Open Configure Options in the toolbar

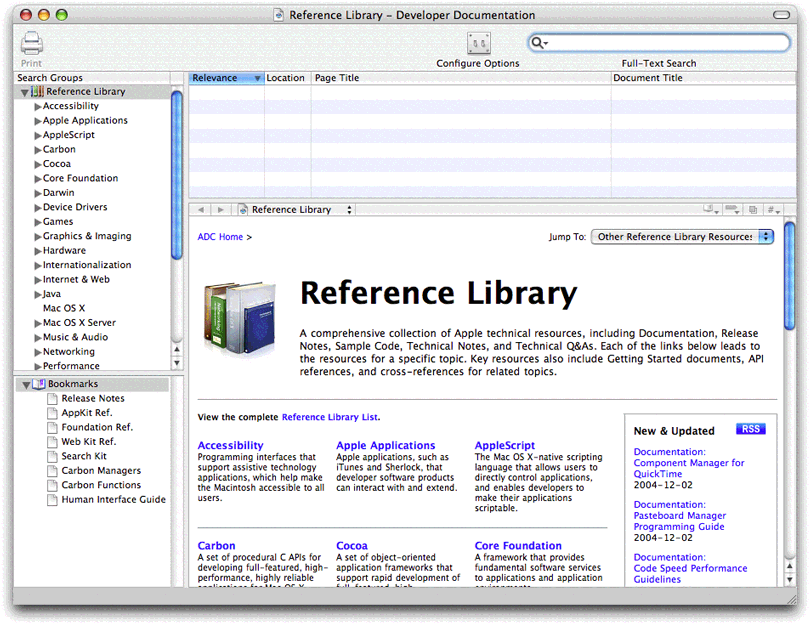click(x=478, y=44)
